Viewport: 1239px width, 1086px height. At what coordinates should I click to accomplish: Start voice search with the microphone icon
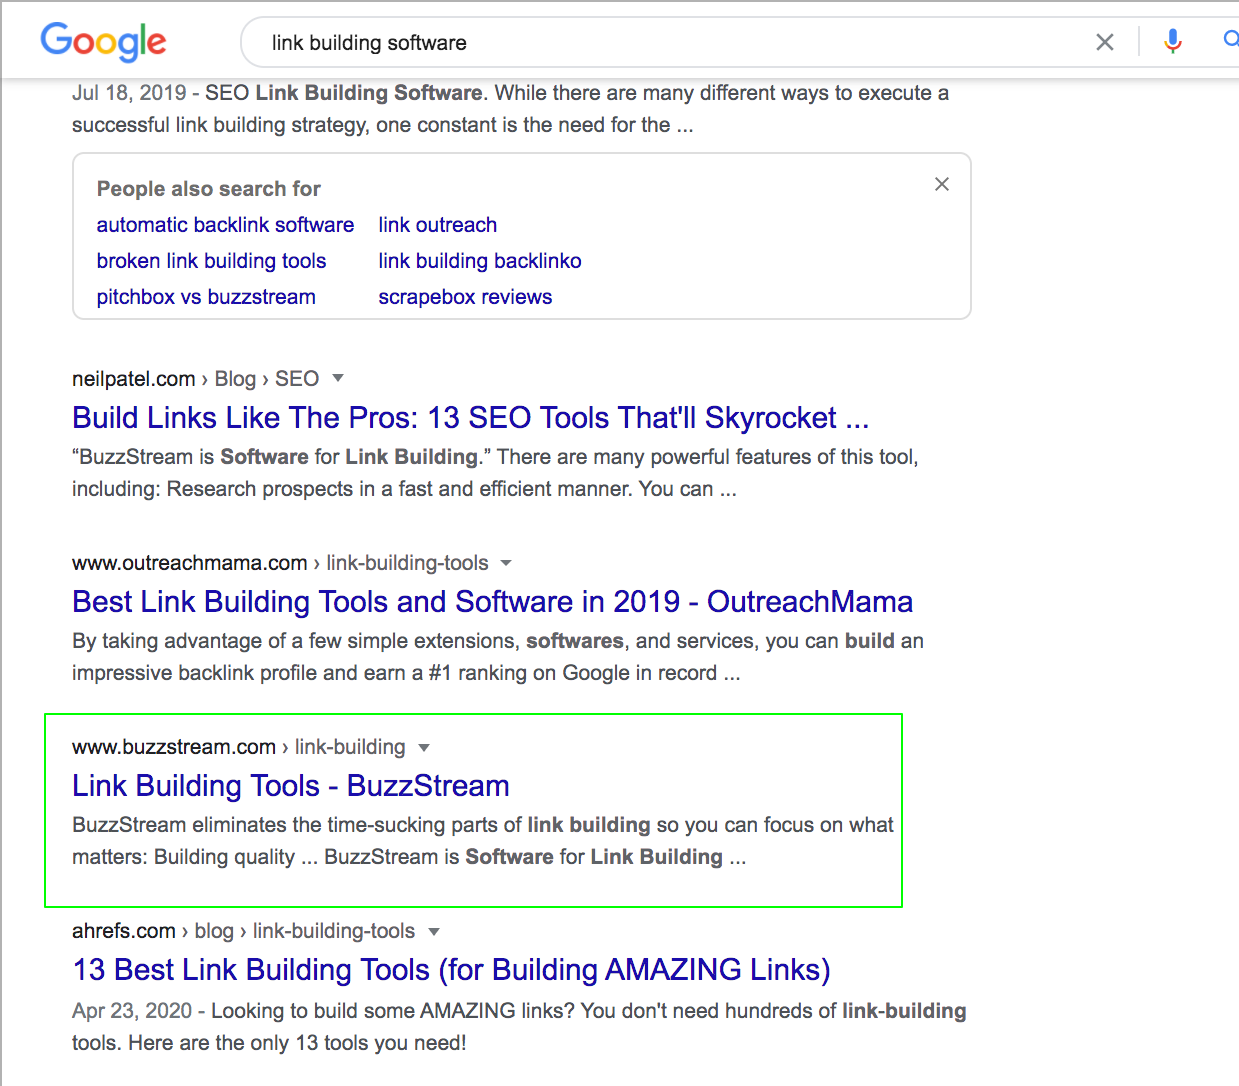click(x=1173, y=41)
